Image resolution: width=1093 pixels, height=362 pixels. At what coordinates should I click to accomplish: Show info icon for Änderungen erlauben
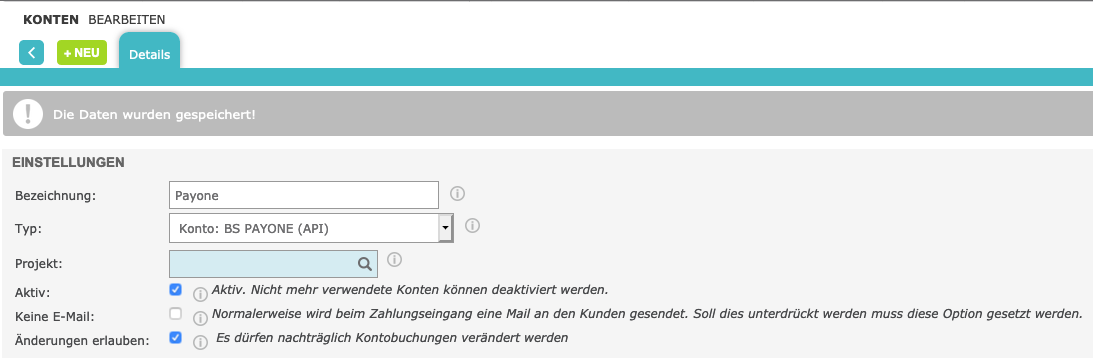(x=200, y=342)
